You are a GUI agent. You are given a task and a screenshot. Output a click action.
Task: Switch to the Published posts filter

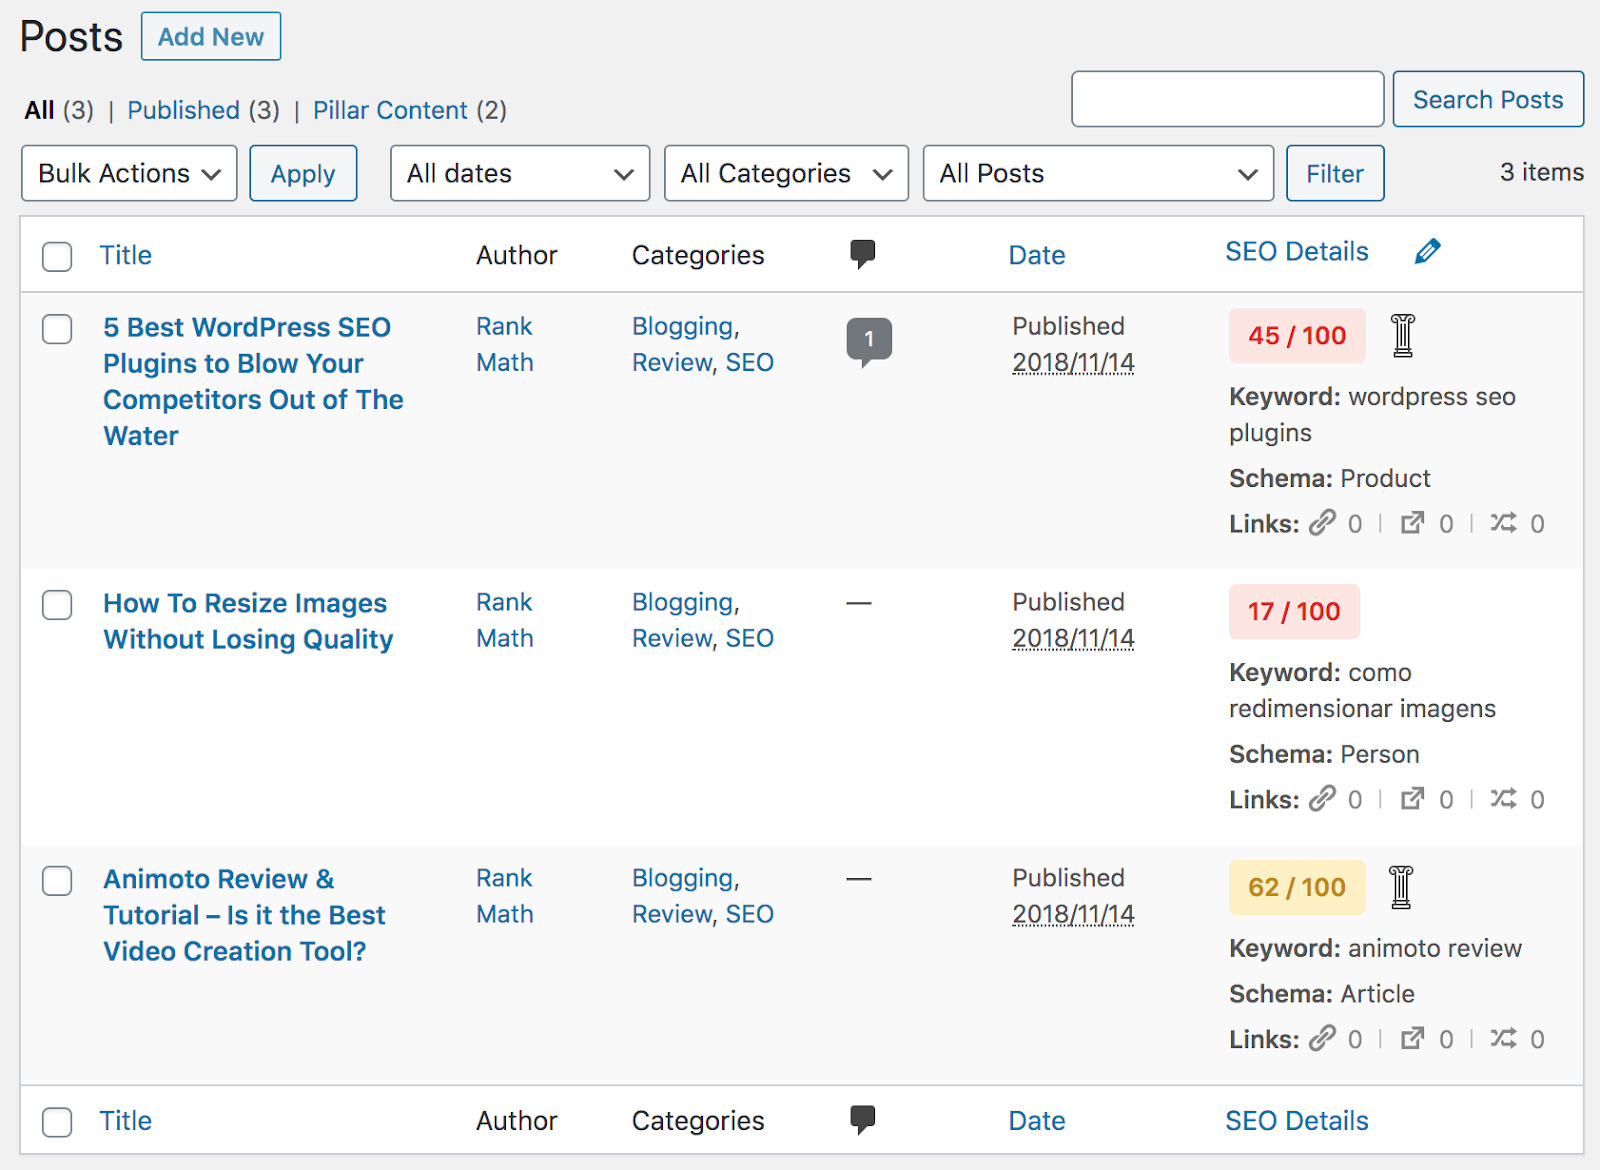(x=183, y=110)
